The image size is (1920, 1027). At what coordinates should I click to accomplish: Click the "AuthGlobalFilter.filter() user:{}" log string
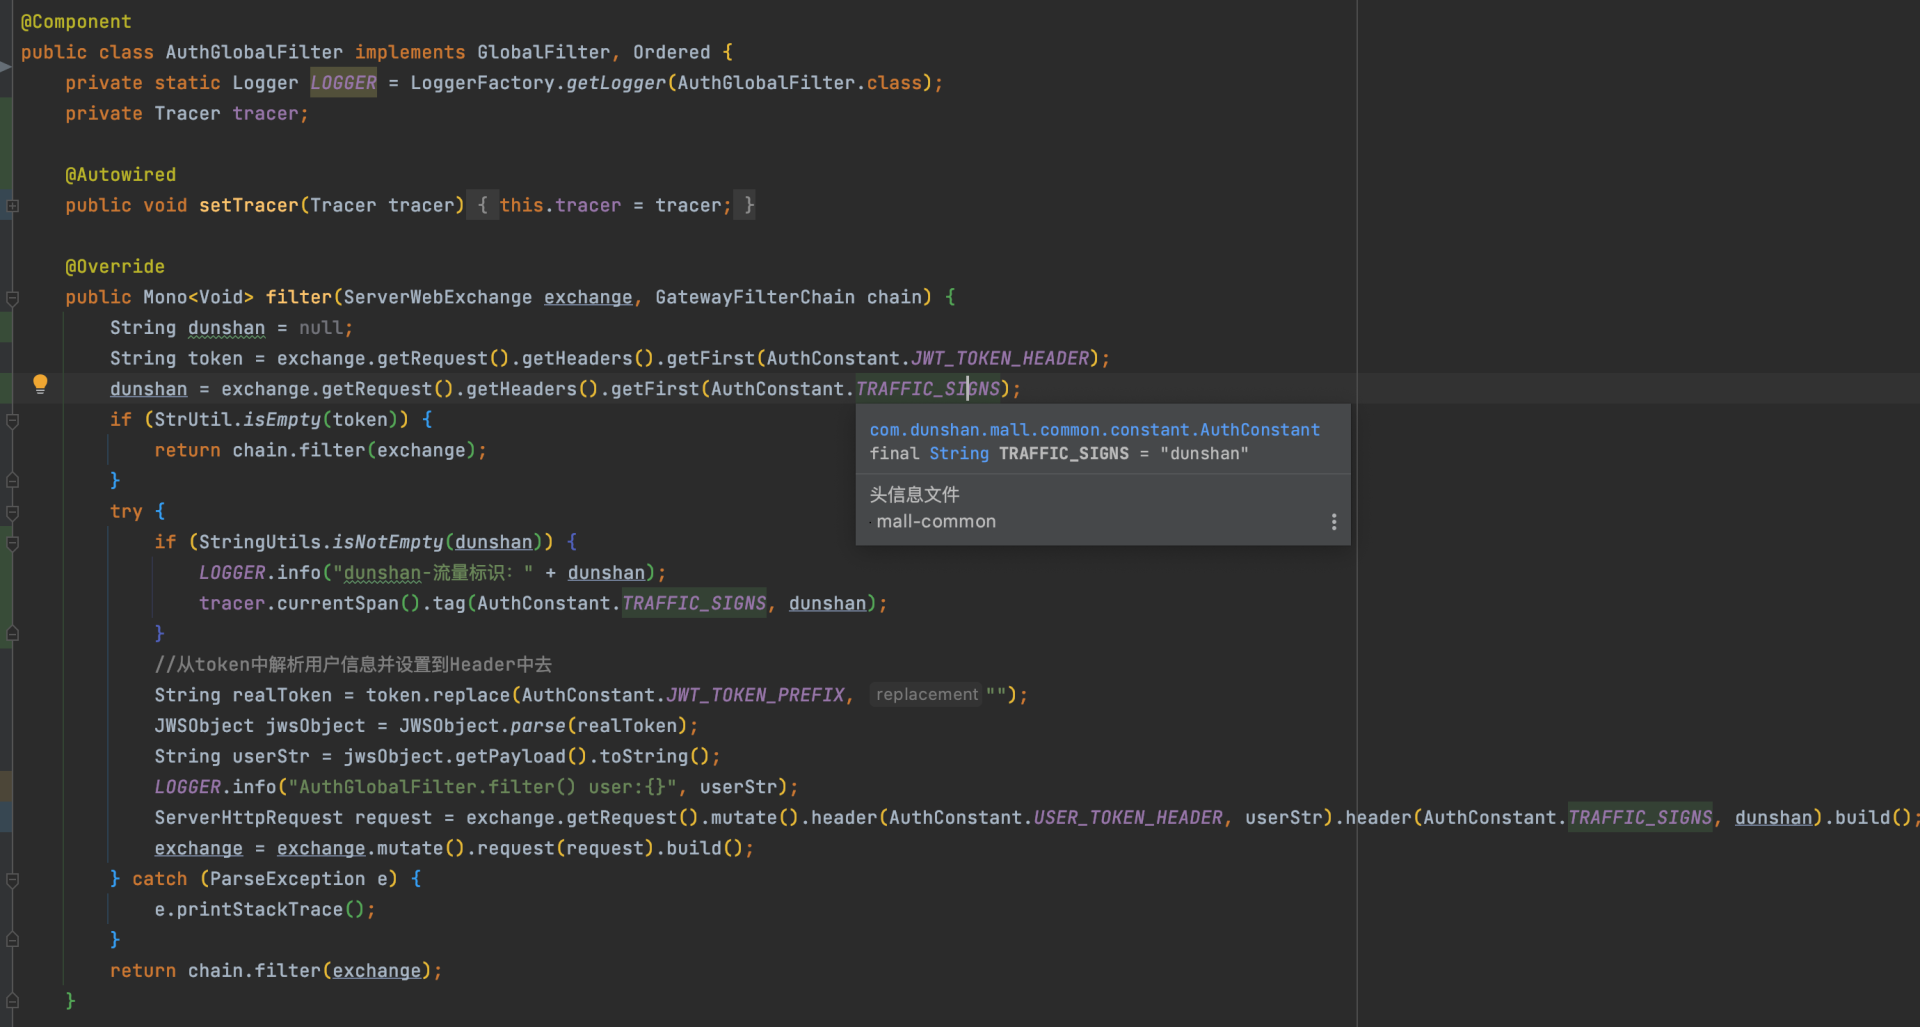[483, 787]
